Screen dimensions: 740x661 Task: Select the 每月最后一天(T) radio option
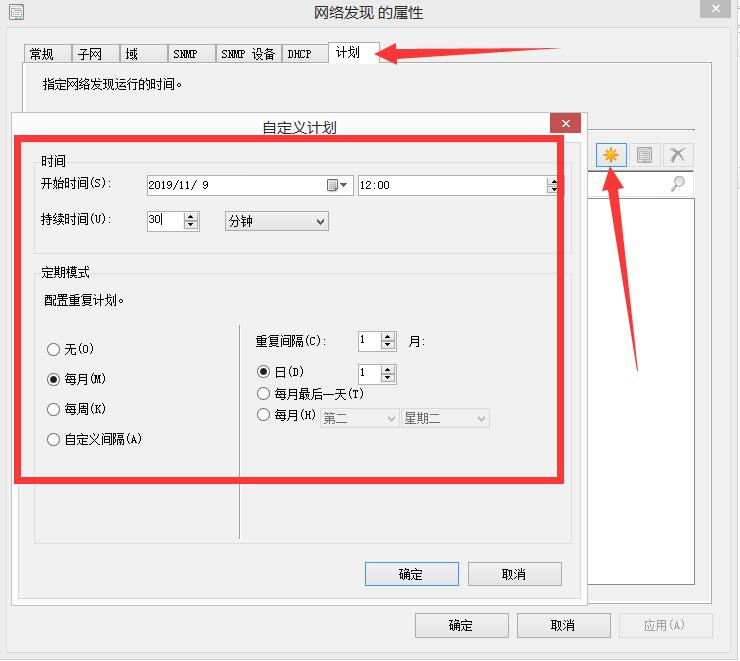[263, 393]
